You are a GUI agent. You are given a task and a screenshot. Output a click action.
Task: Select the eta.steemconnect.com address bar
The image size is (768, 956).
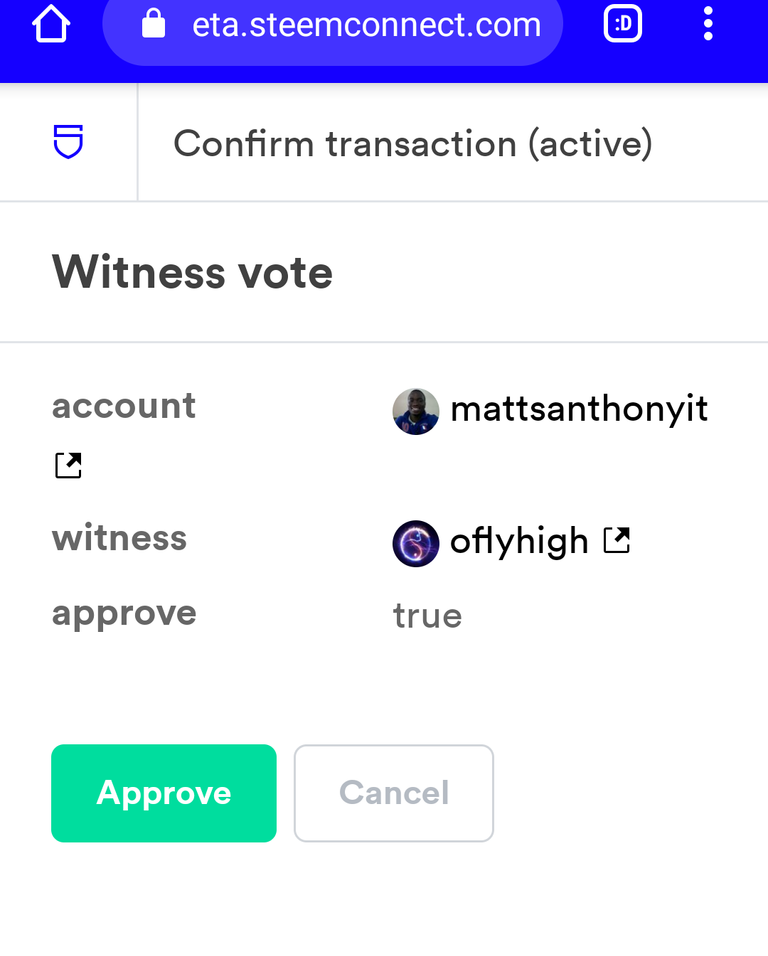point(366,25)
